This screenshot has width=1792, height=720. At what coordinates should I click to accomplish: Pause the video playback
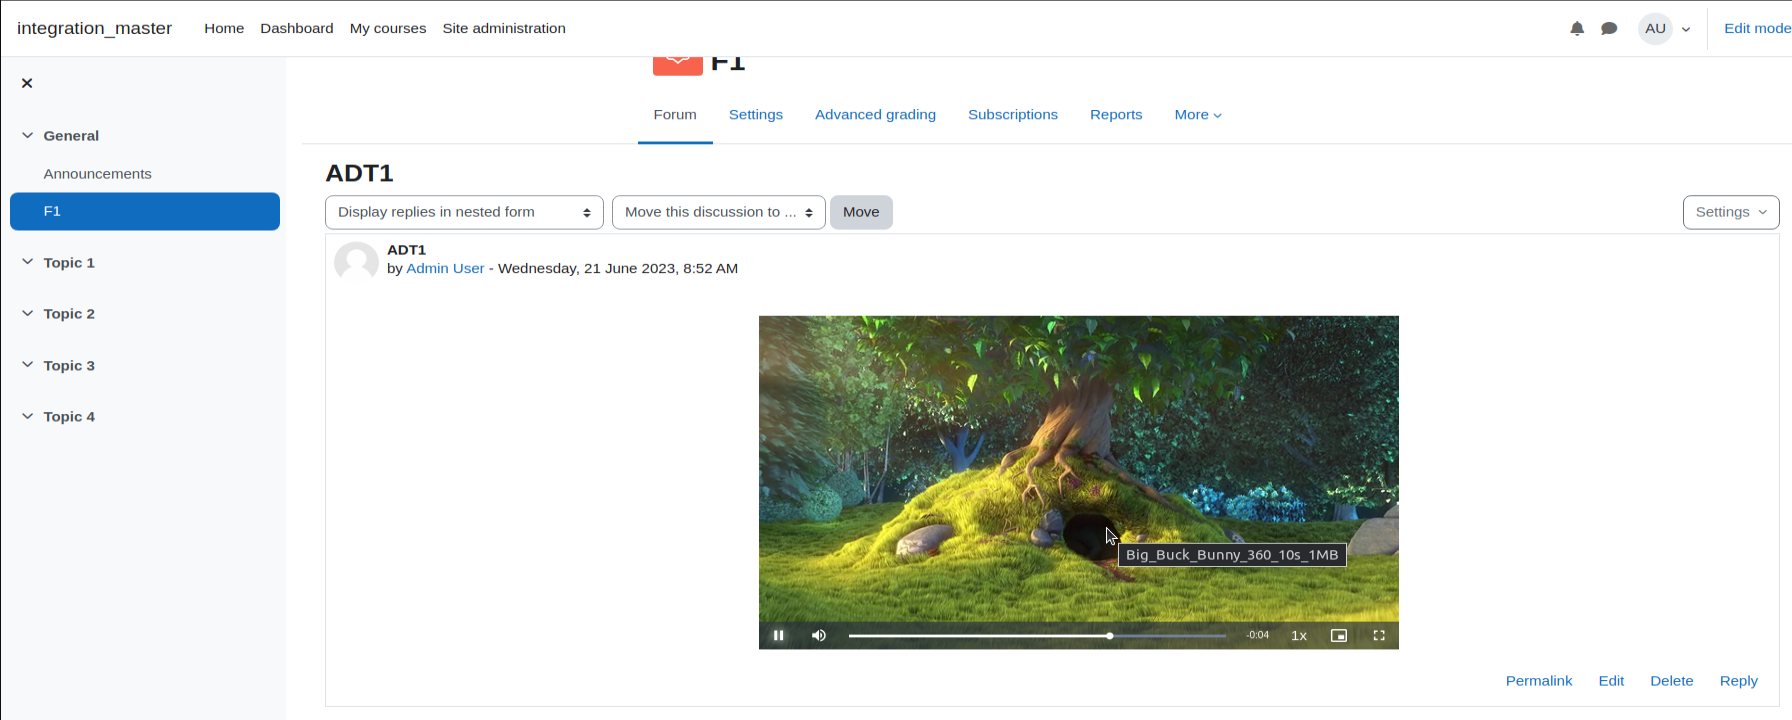778,635
